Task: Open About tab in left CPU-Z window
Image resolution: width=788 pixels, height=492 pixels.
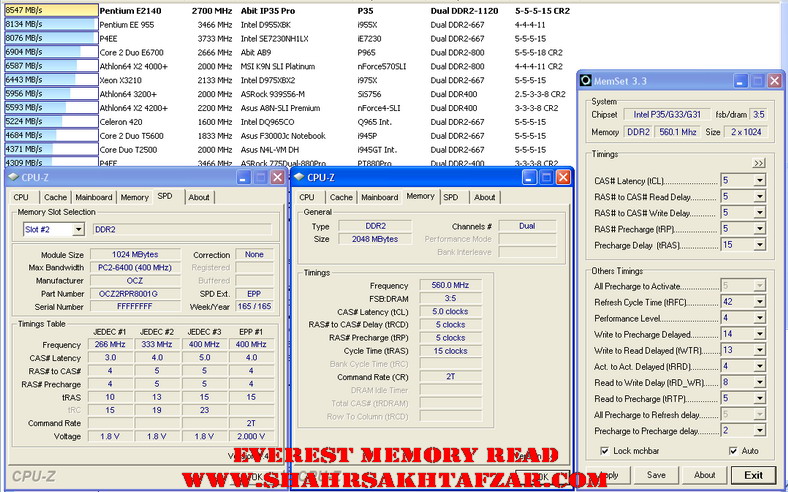Action: click(x=199, y=198)
